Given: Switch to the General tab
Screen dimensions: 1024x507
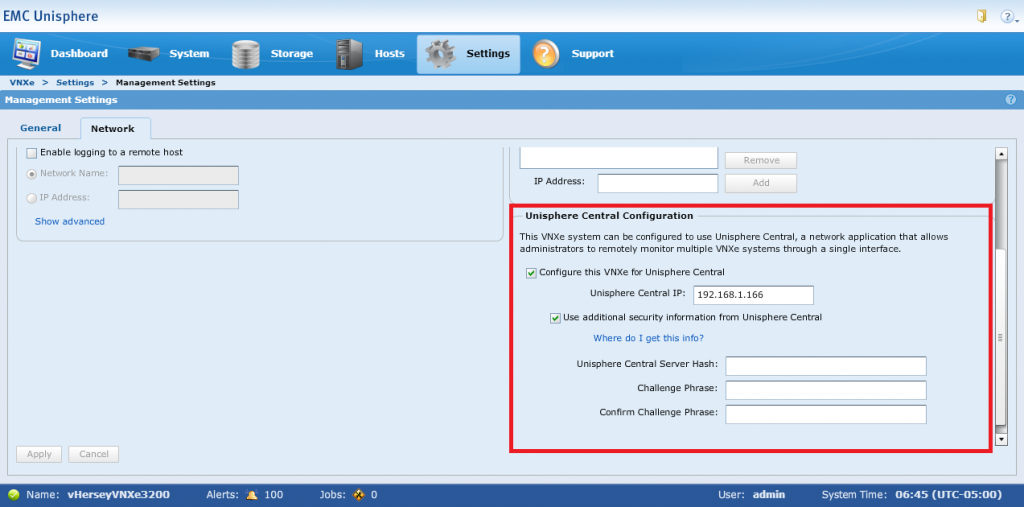Looking at the screenshot, I should click(41, 128).
